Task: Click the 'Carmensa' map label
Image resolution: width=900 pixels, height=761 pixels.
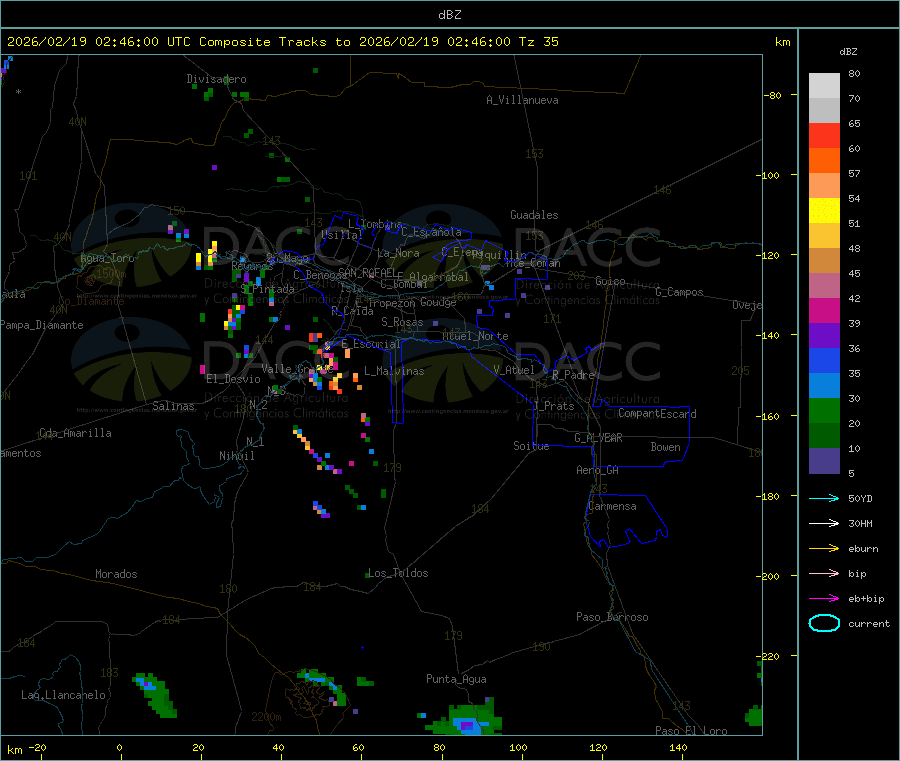Action: click(x=612, y=506)
